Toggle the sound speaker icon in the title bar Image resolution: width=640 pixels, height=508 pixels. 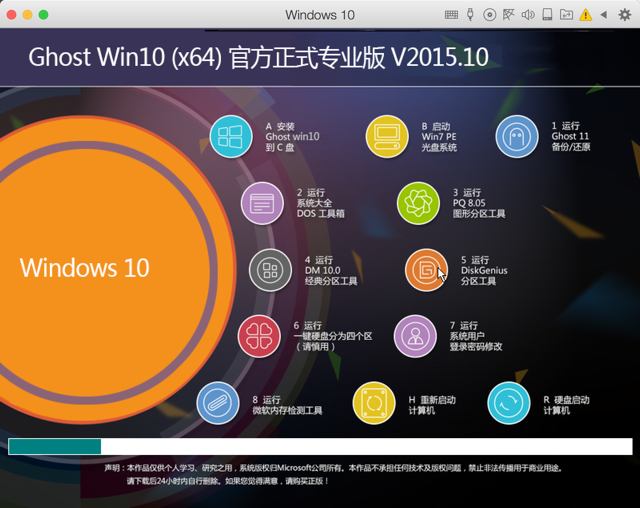pyautogui.click(x=528, y=15)
